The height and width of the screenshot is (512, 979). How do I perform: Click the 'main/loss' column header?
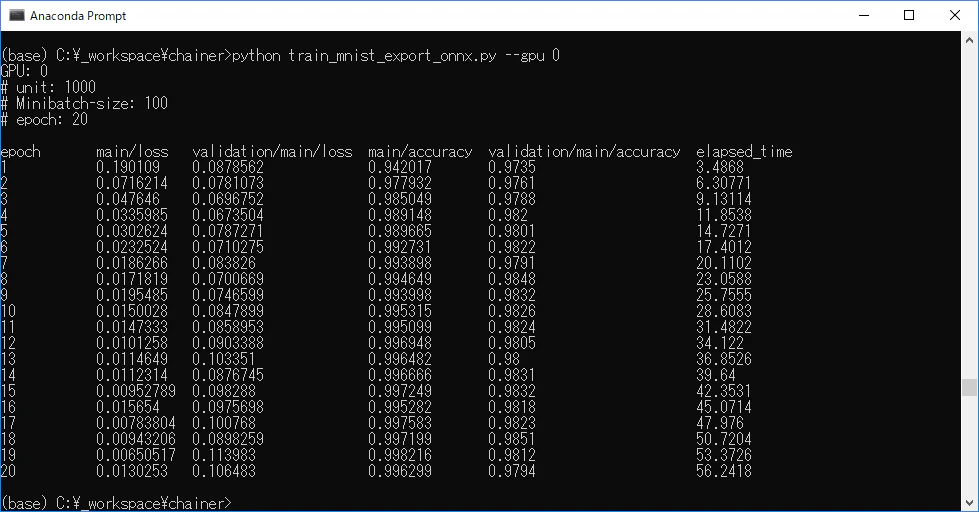tap(132, 152)
